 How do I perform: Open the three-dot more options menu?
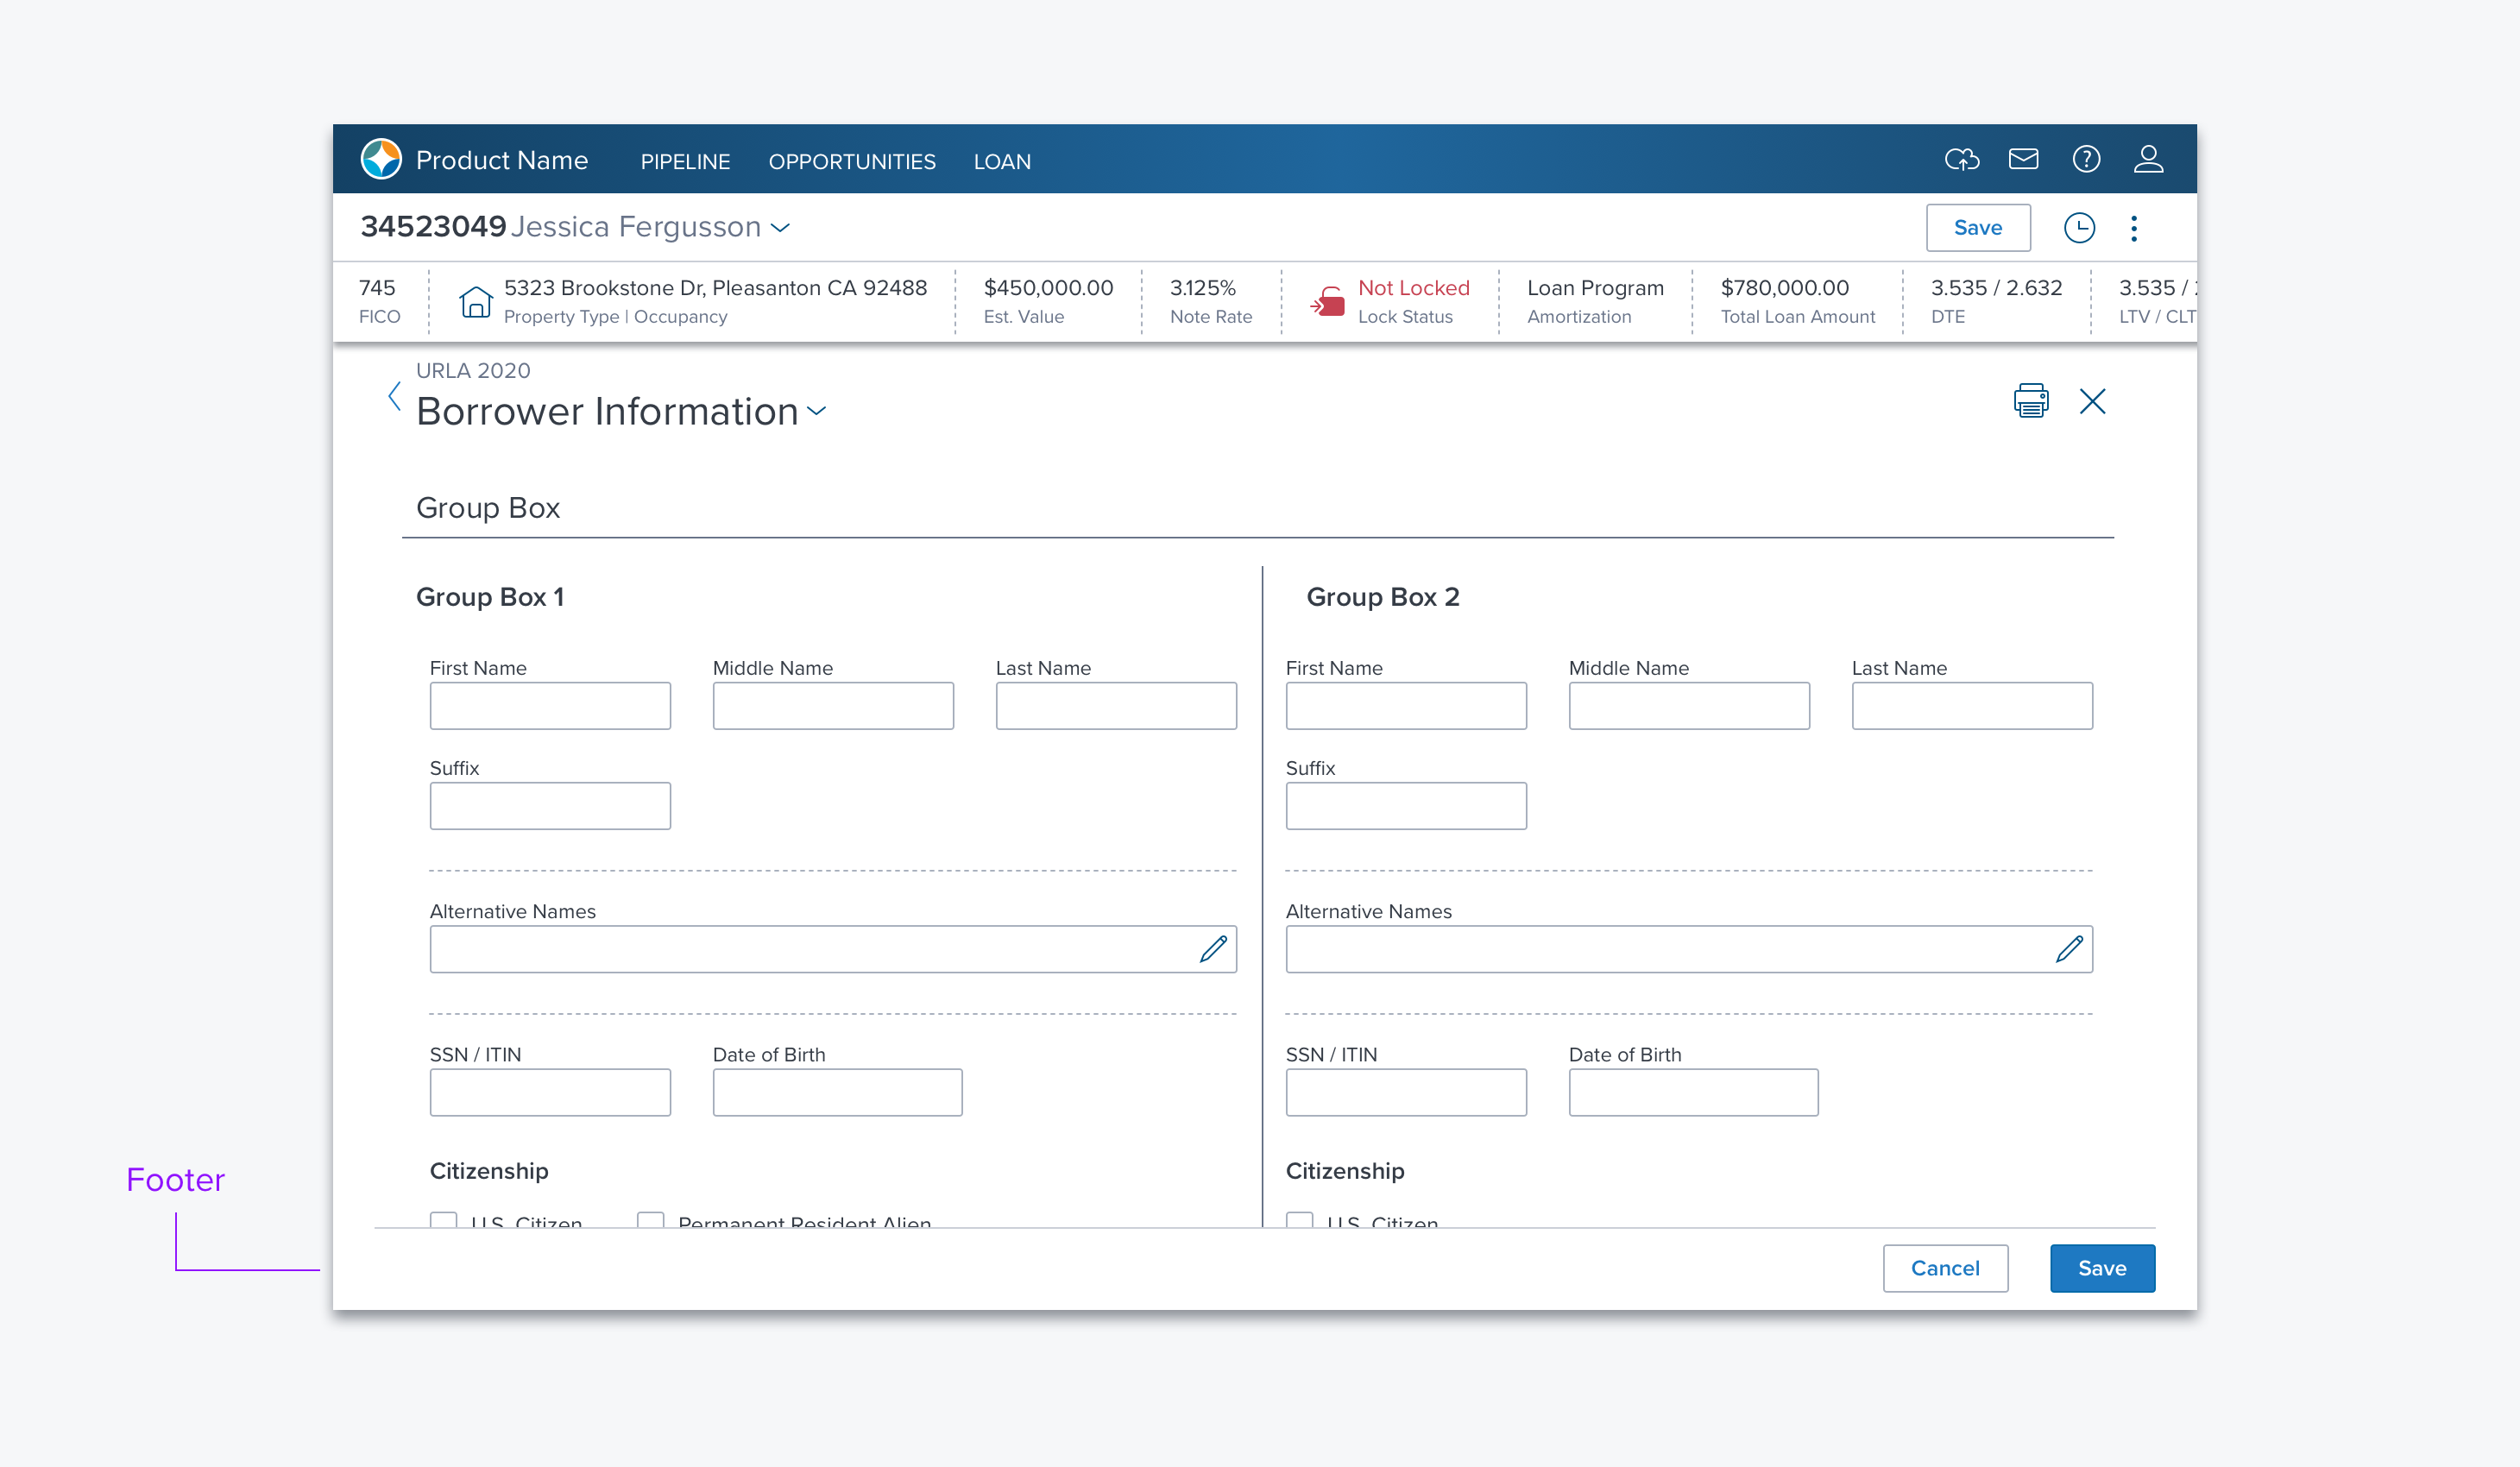(x=2134, y=228)
